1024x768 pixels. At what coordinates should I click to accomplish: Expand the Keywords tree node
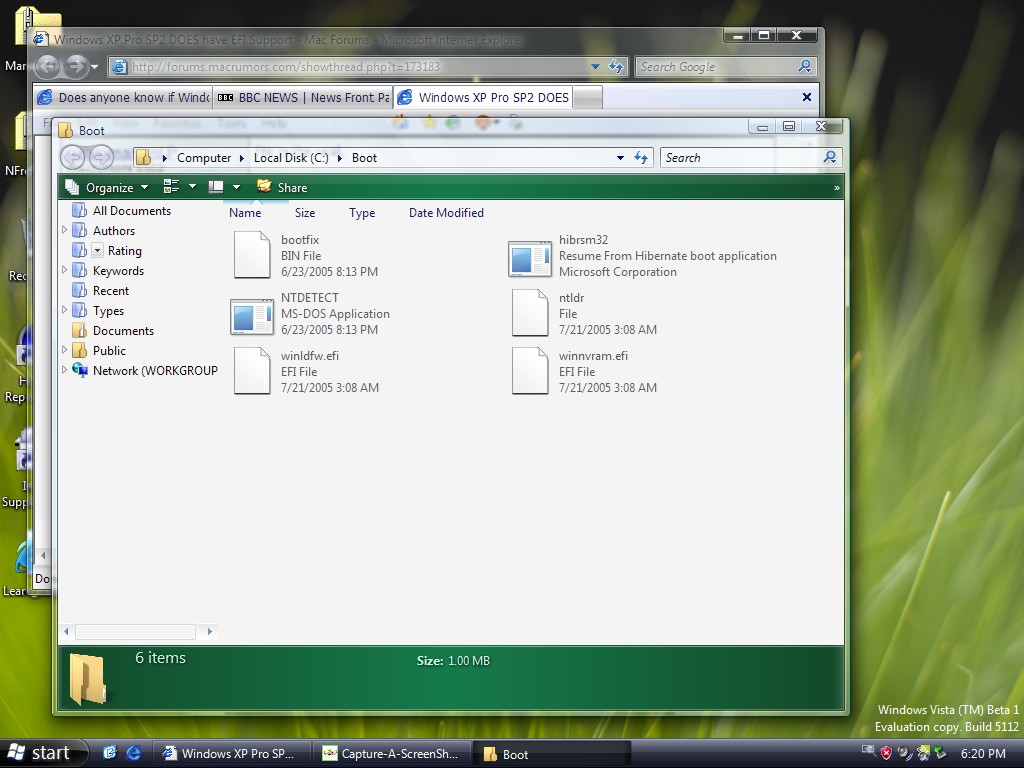pyautogui.click(x=64, y=270)
